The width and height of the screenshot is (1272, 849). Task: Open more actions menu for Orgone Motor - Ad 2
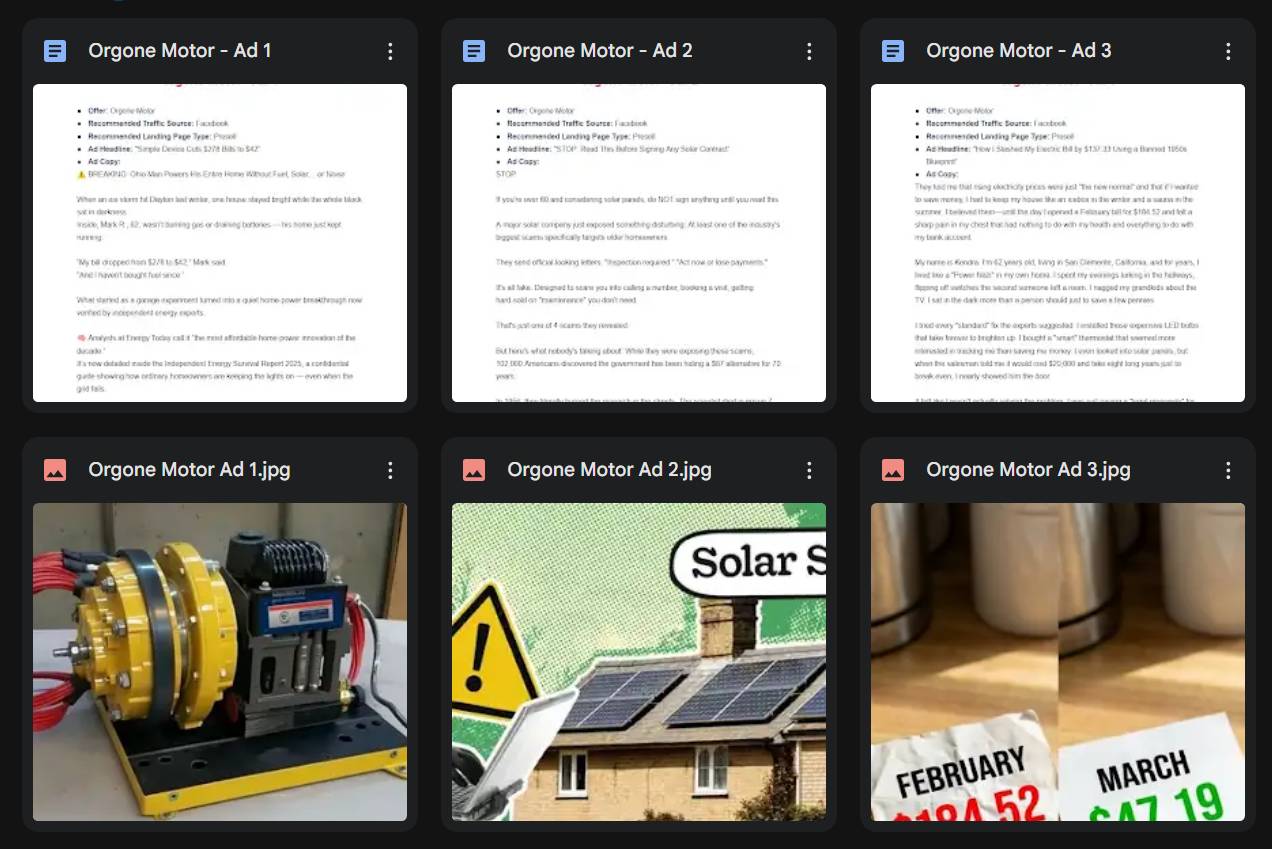pyautogui.click(x=809, y=51)
